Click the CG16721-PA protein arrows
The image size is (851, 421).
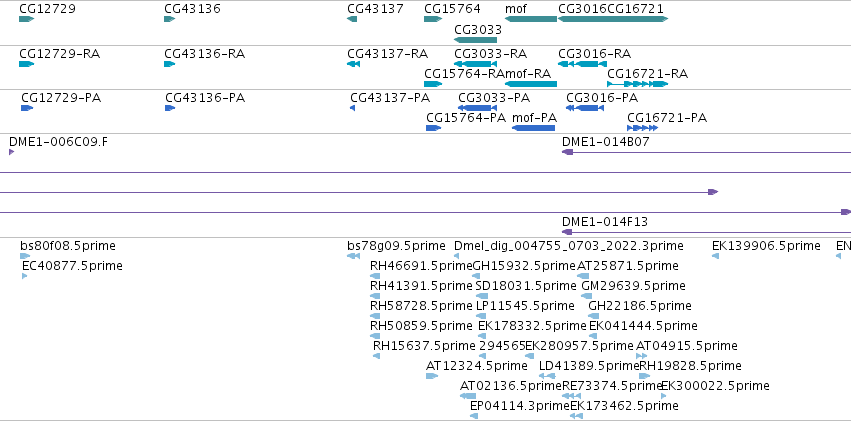click(x=643, y=128)
